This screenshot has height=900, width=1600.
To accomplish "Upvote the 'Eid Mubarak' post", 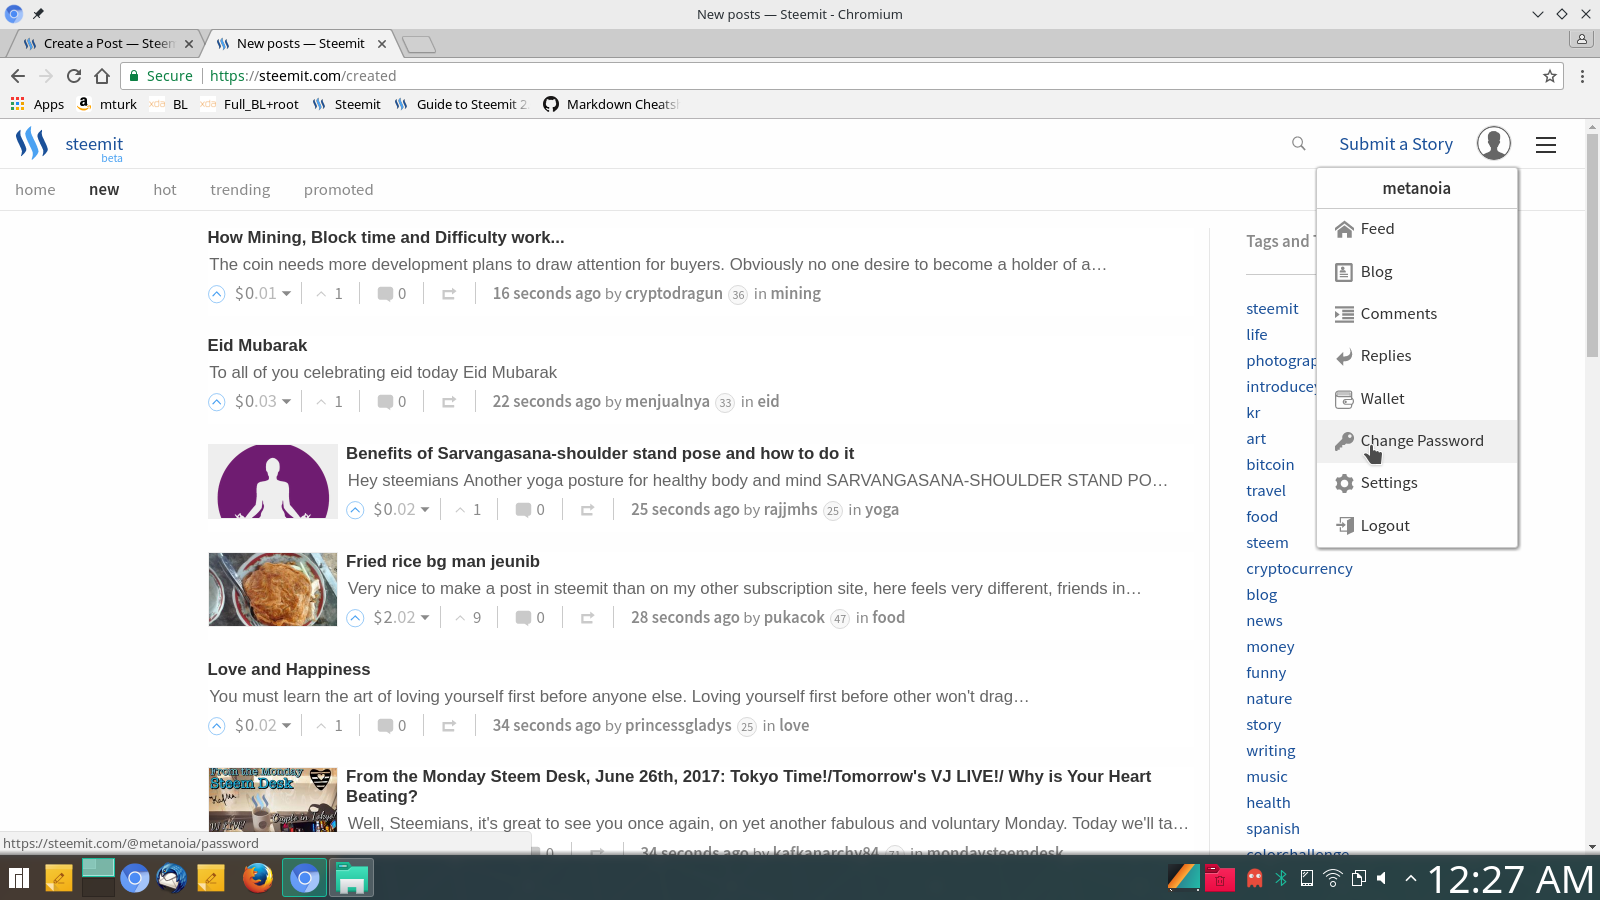I will (x=216, y=402).
